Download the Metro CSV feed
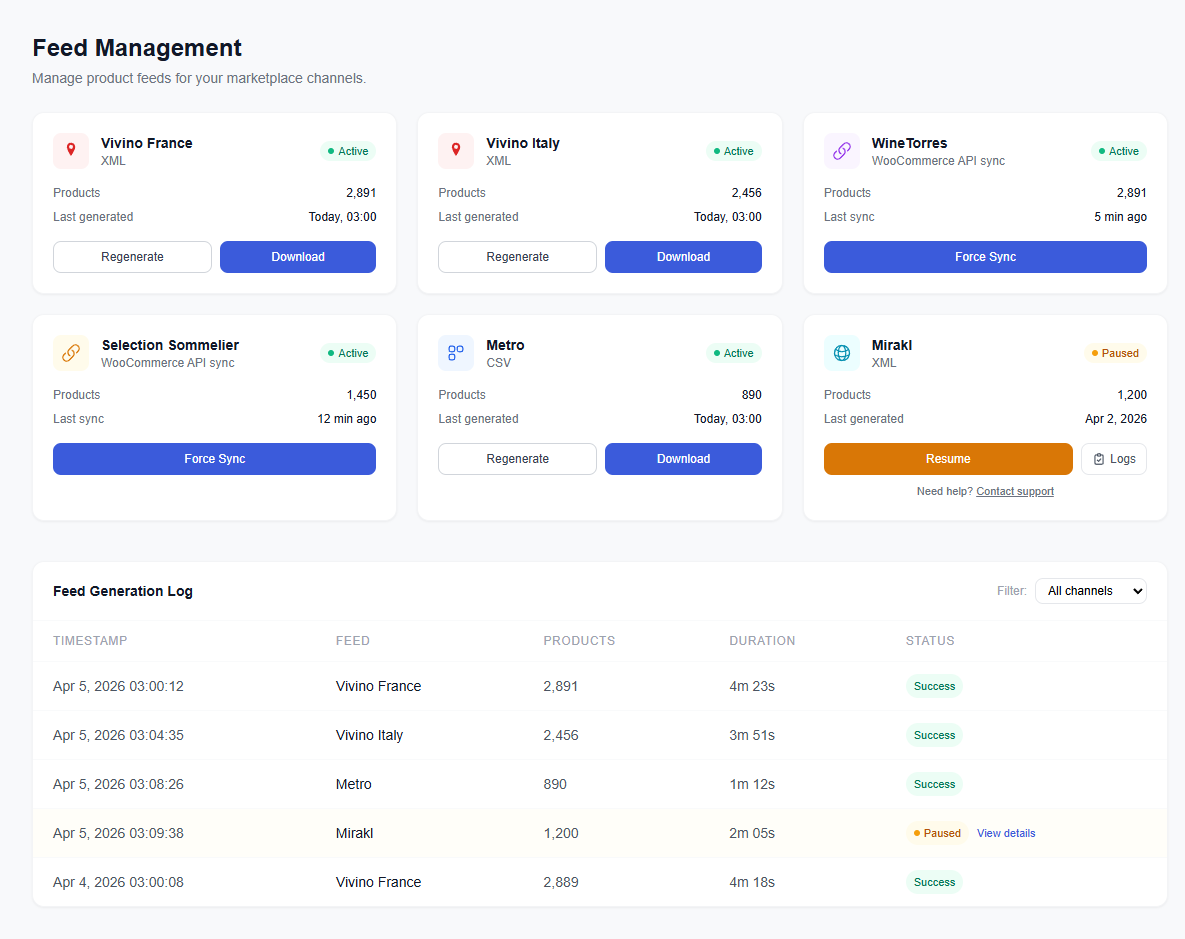1185x939 pixels. 683,459
